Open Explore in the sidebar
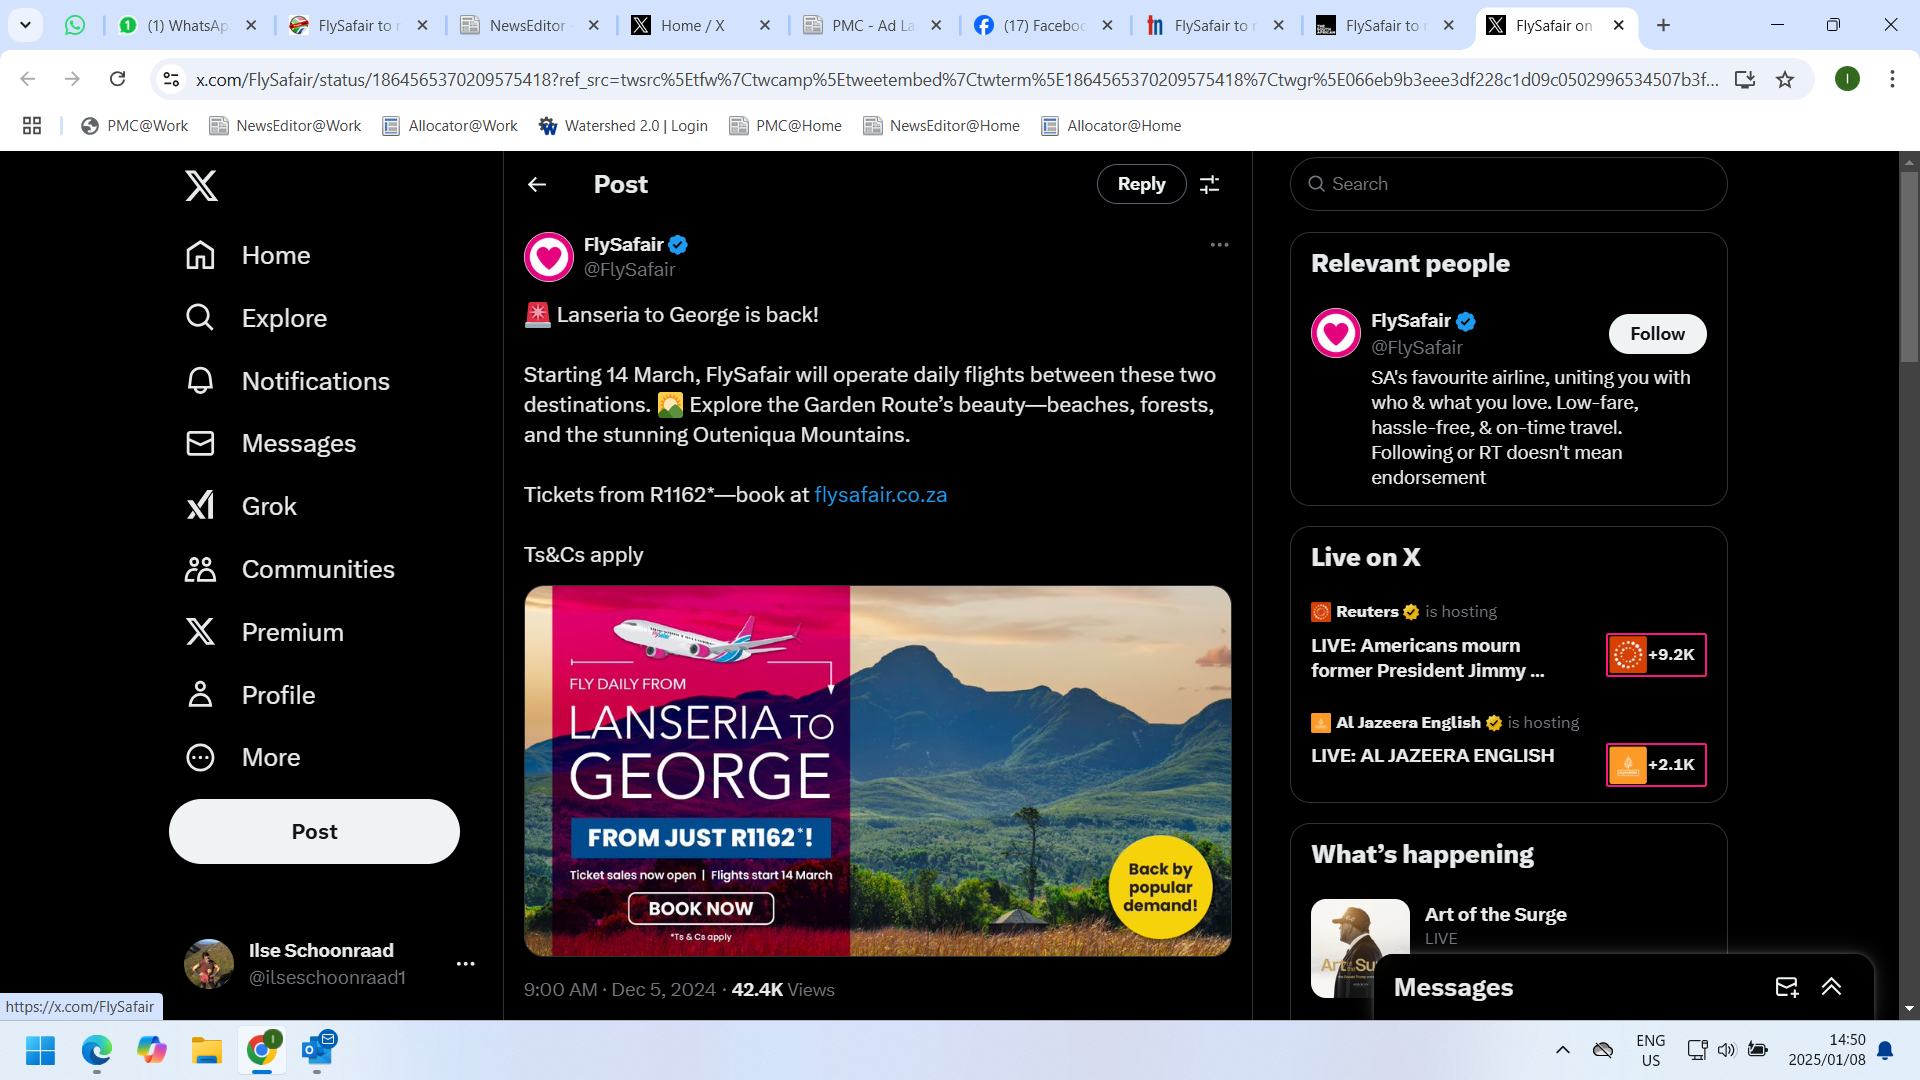1920x1080 pixels. (256, 318)
